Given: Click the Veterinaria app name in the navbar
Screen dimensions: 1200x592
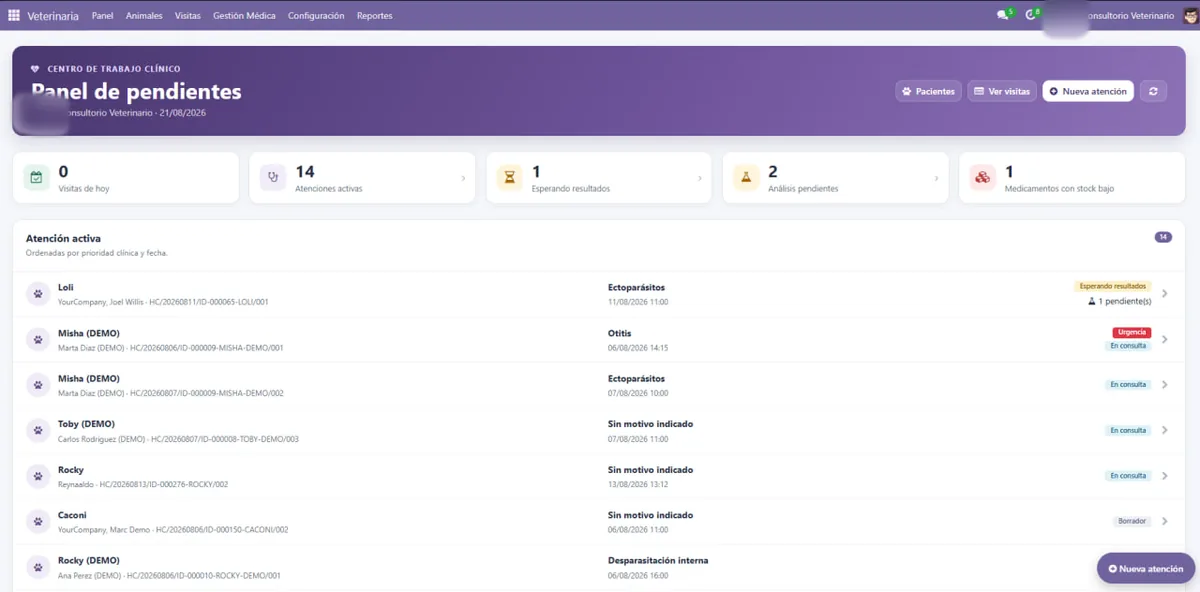Looking at the screenshot, I should point(53,16).
